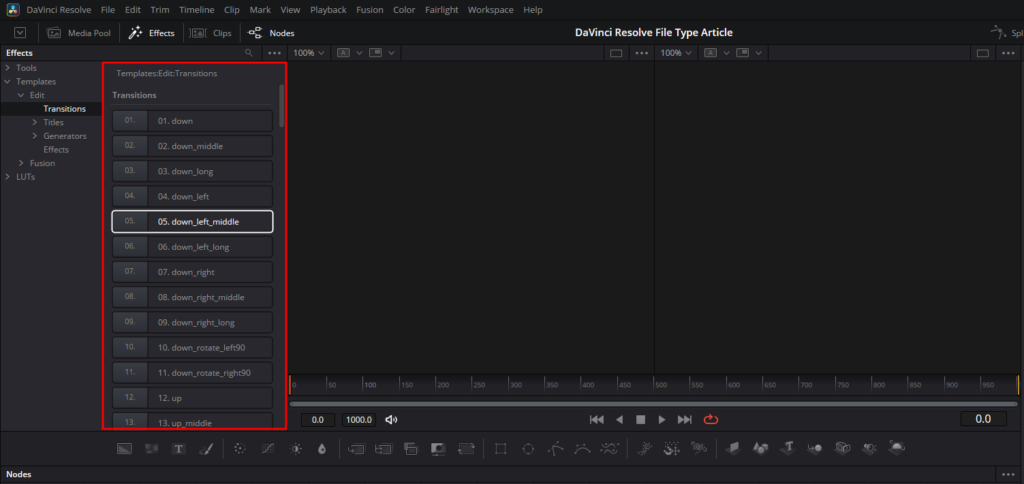Open the right viewer 100% zoom dropdown
This screenshot has width=1024, height=484.
[x=676, y=53]
